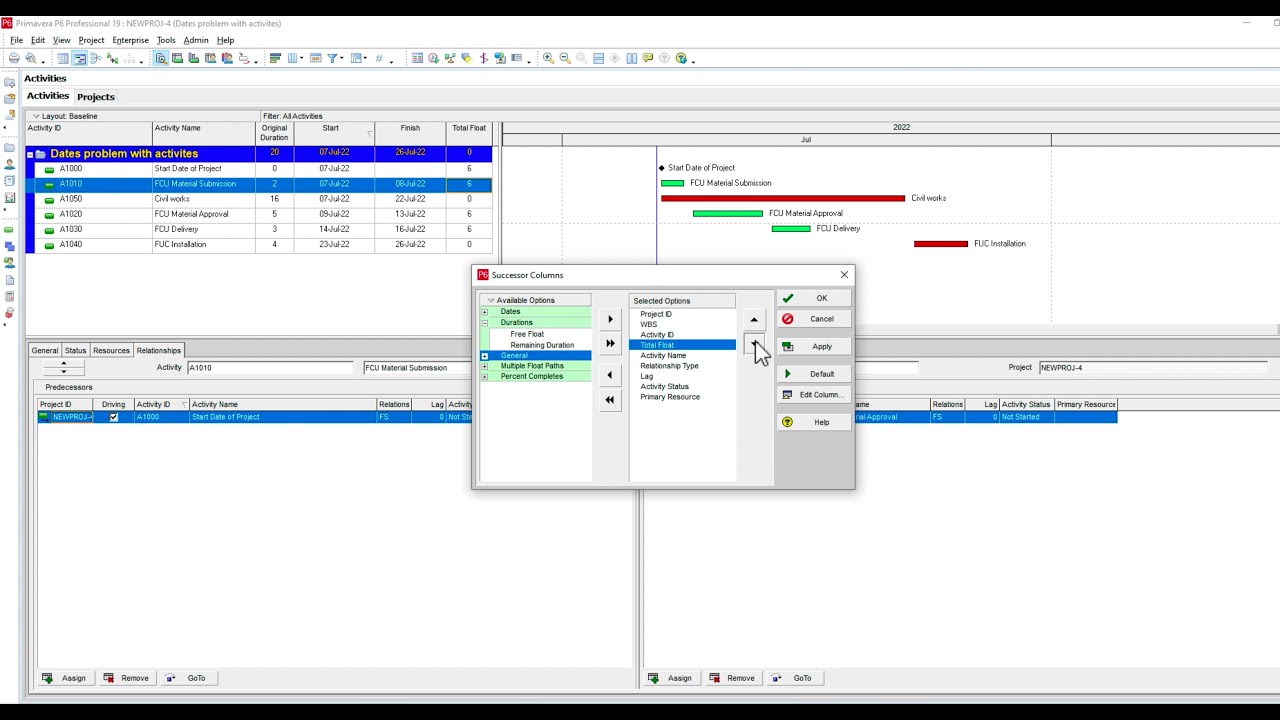Image resolution: width=1280 pixels, height=720 pixels.
Task: Click the single right arrow add-column button
Action: (x=610, y=320)
